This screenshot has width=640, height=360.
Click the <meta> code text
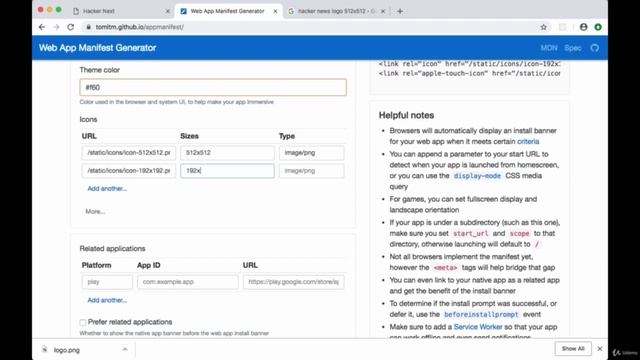click(445, 268)
